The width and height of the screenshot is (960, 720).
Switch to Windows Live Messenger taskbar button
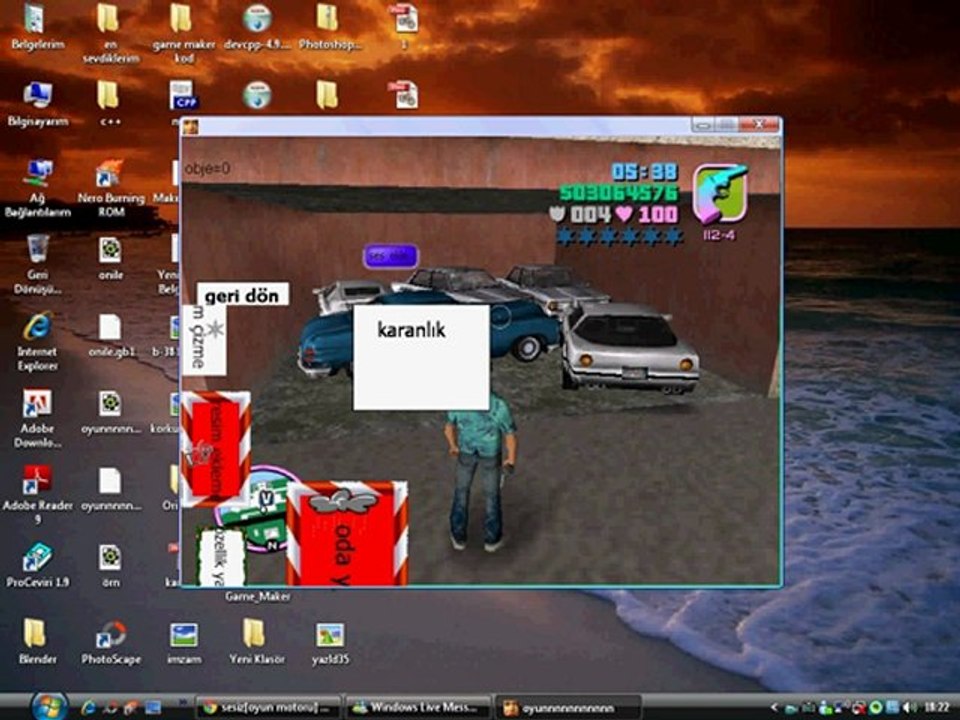coord(419,708)
